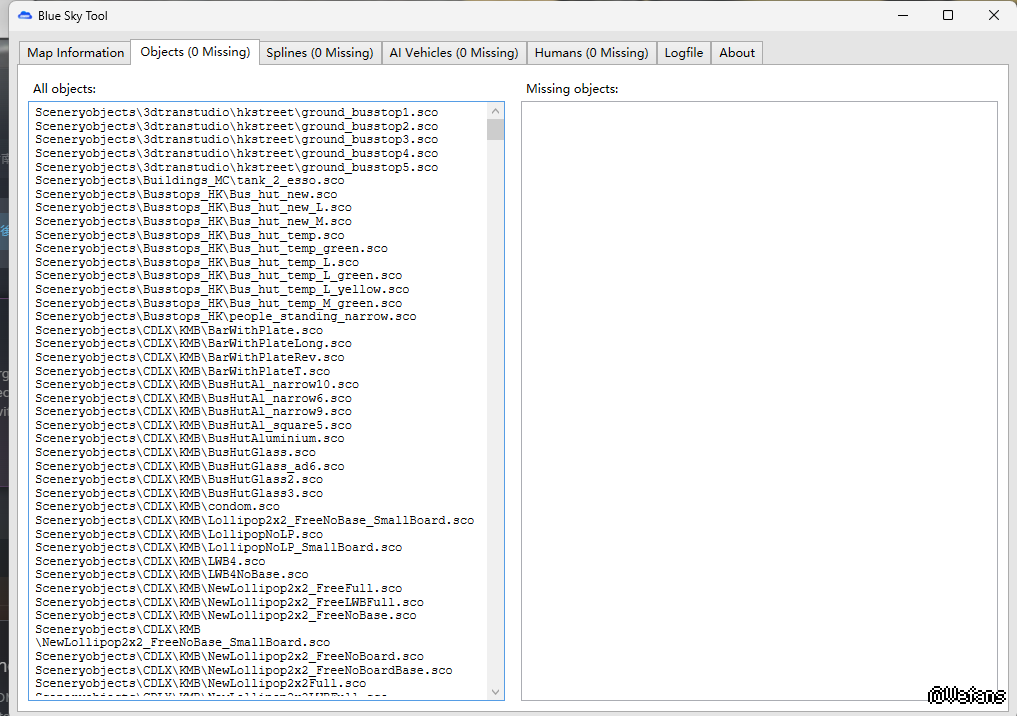Minimize the Blue Sky Tool window

pos(902,16)
